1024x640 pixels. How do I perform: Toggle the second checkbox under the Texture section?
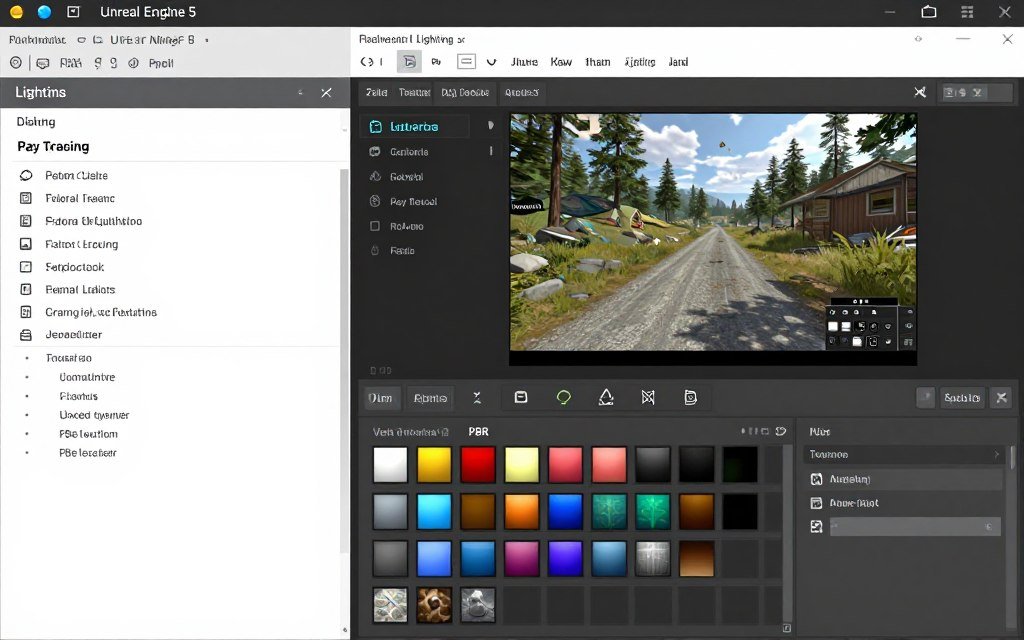pyautogui.click(x=818, y=503)
